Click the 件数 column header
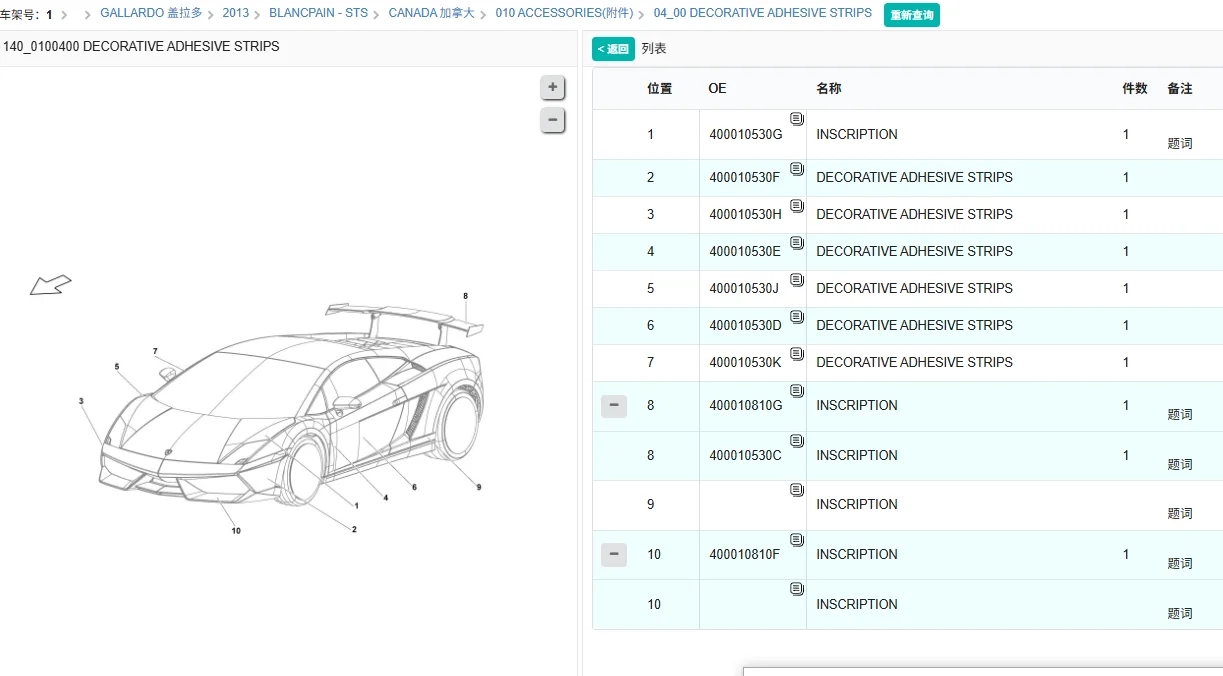This screenshot has height=676, width=1223. 1135,88
